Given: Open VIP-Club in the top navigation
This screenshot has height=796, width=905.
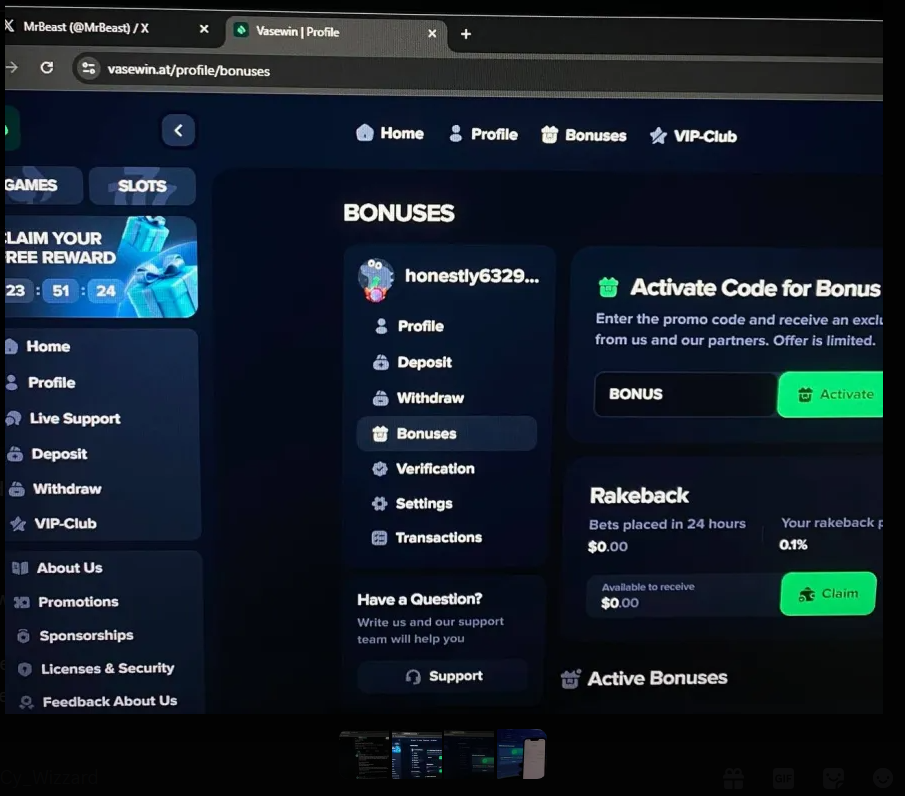Looking at the screenshot, I should [x=693, y=136].
